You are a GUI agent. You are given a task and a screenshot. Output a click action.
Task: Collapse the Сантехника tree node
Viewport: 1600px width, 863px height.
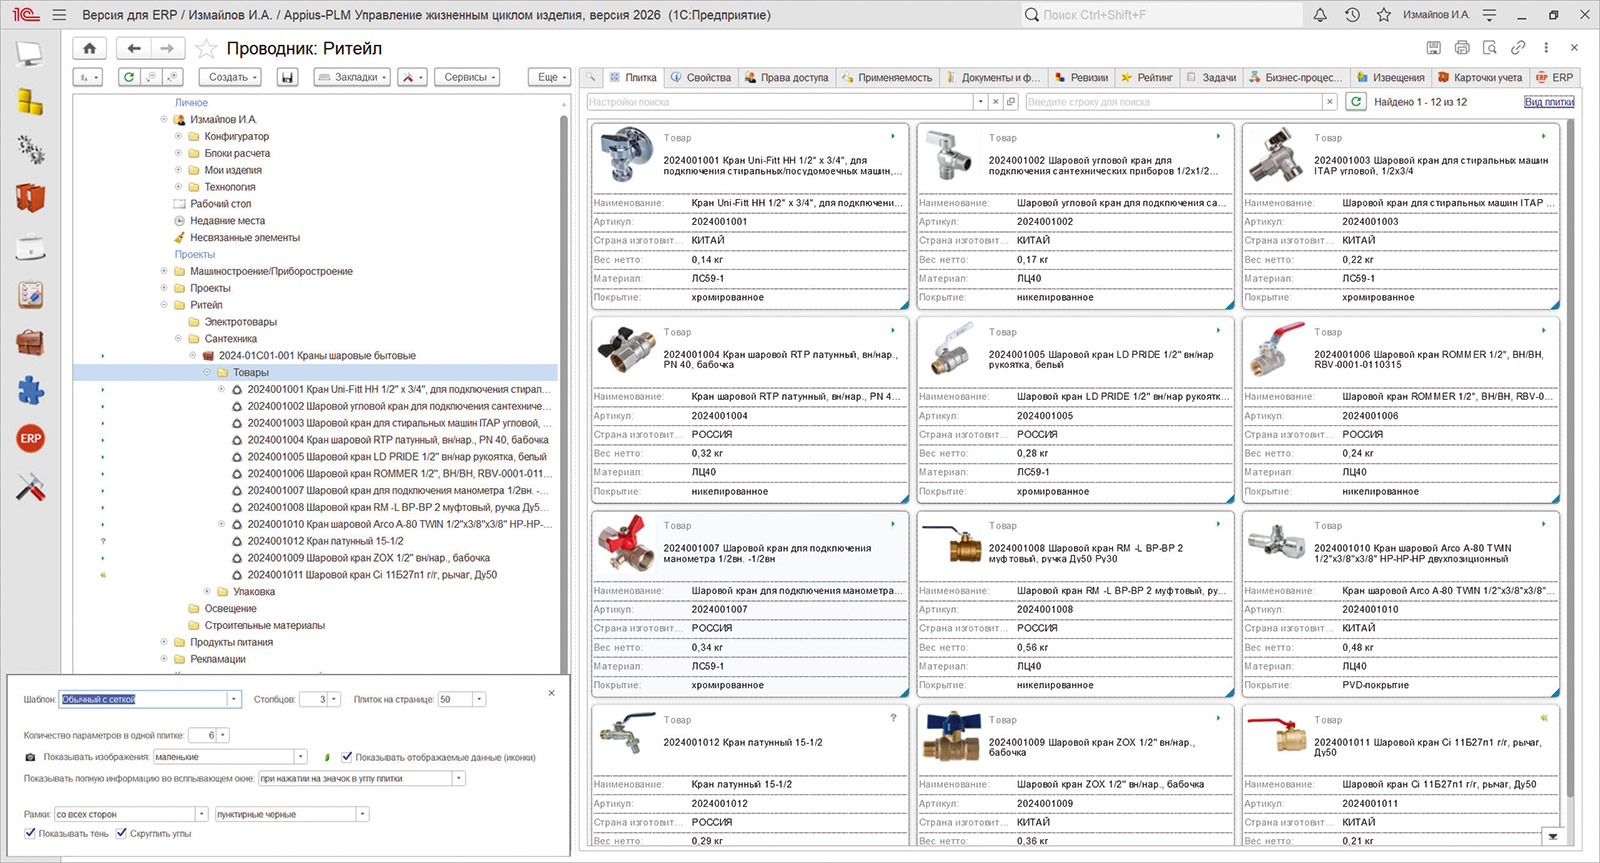coord(178,339)
